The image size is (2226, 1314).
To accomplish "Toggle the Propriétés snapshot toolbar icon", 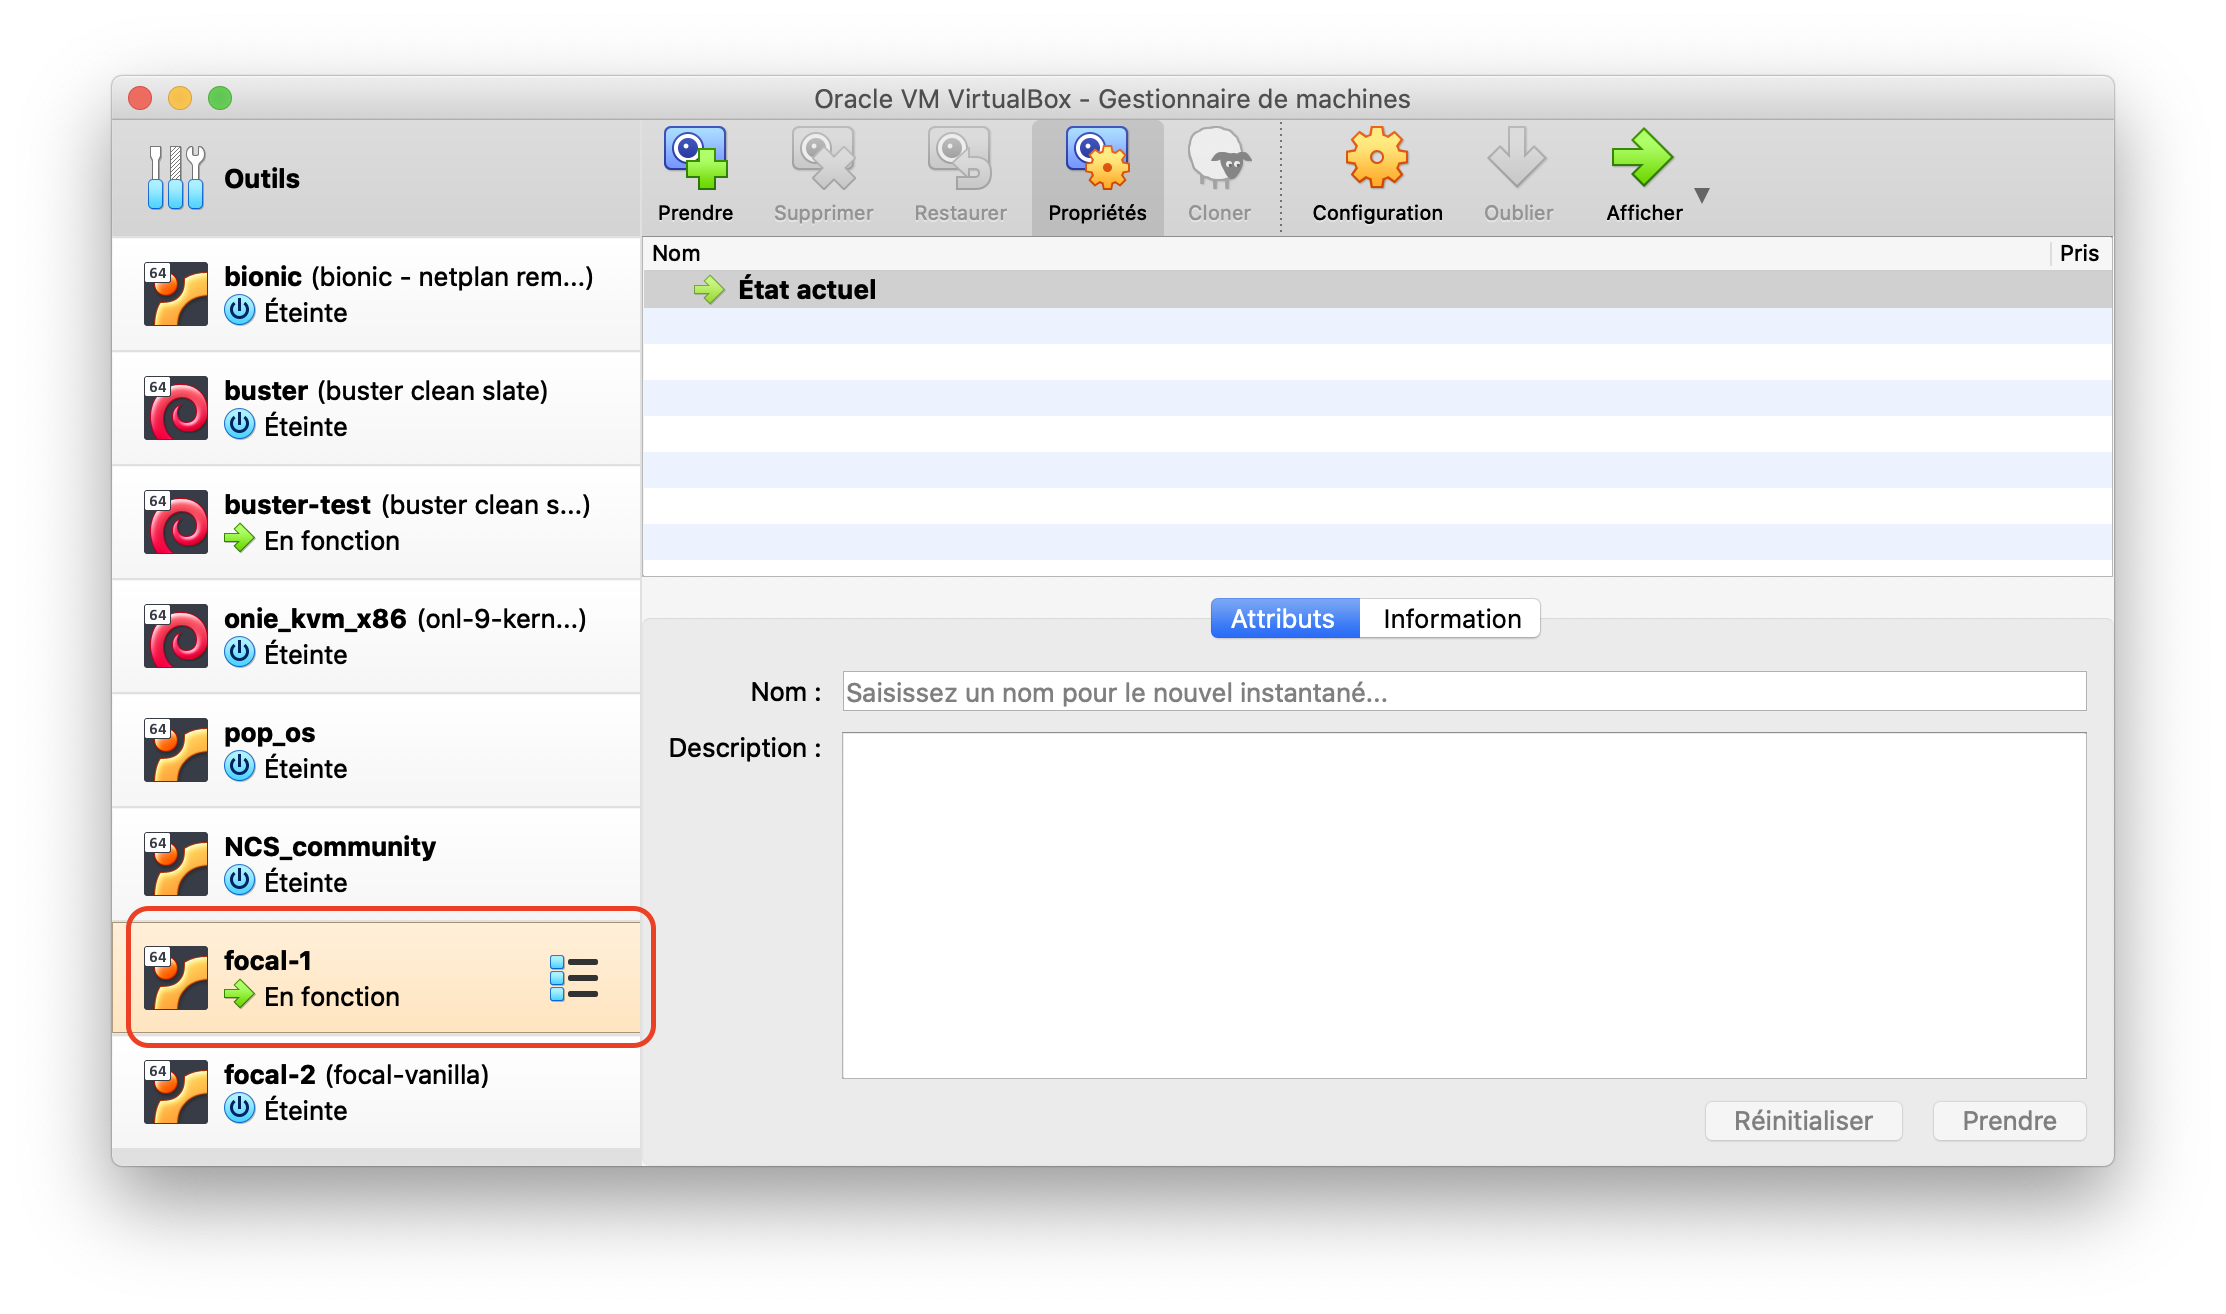I will coord(1097,159).
